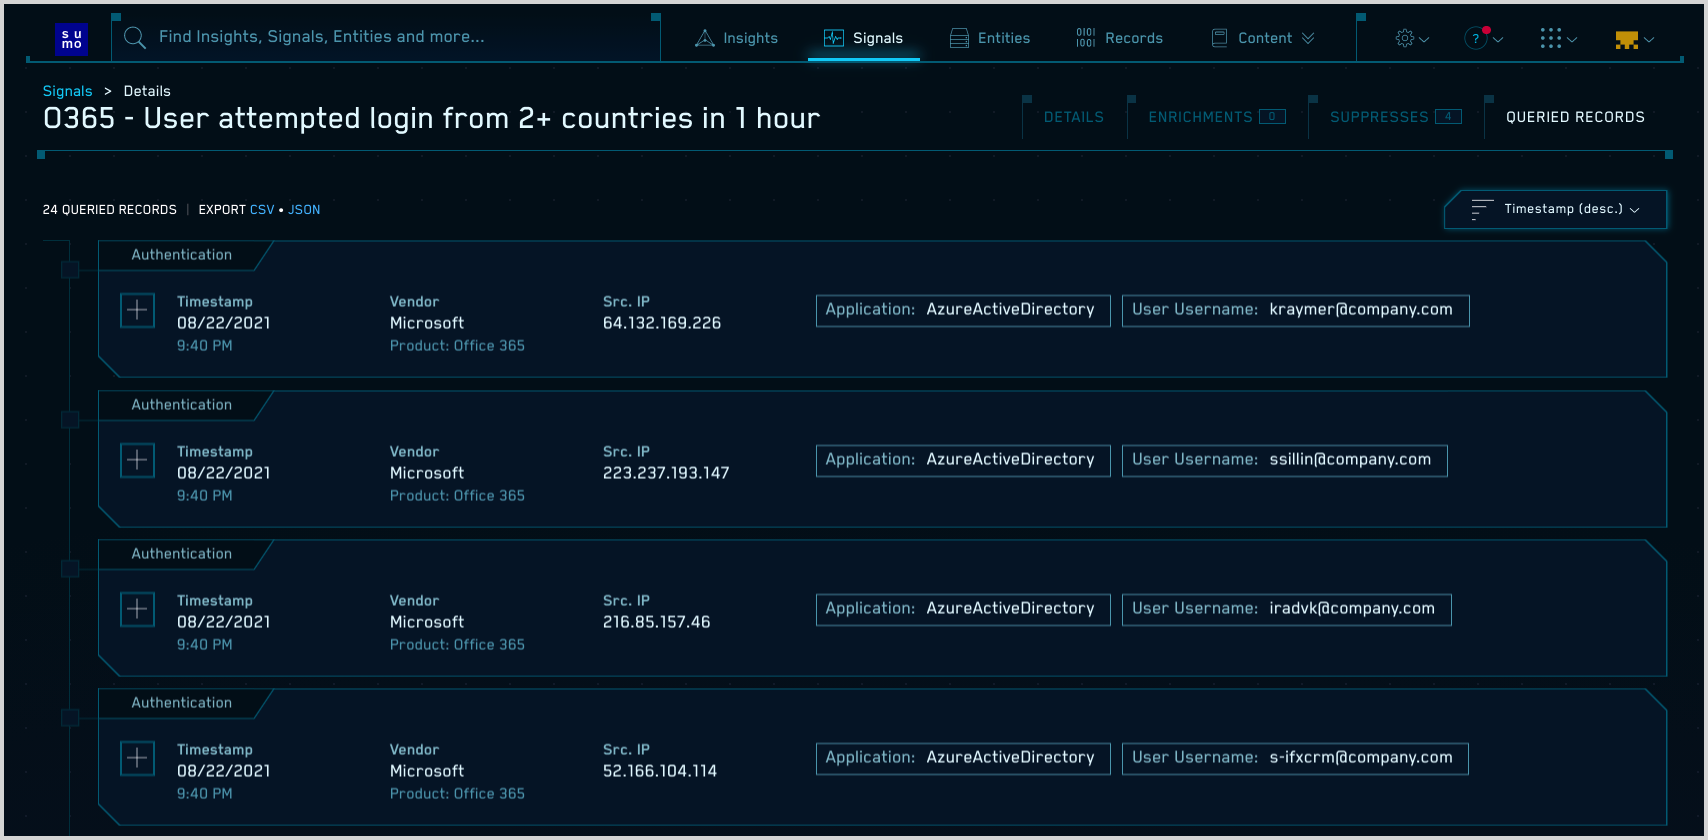Click the Signals breadcrumb link
Viewport: 1708px width, 840px height.
[x=67, y=91]
